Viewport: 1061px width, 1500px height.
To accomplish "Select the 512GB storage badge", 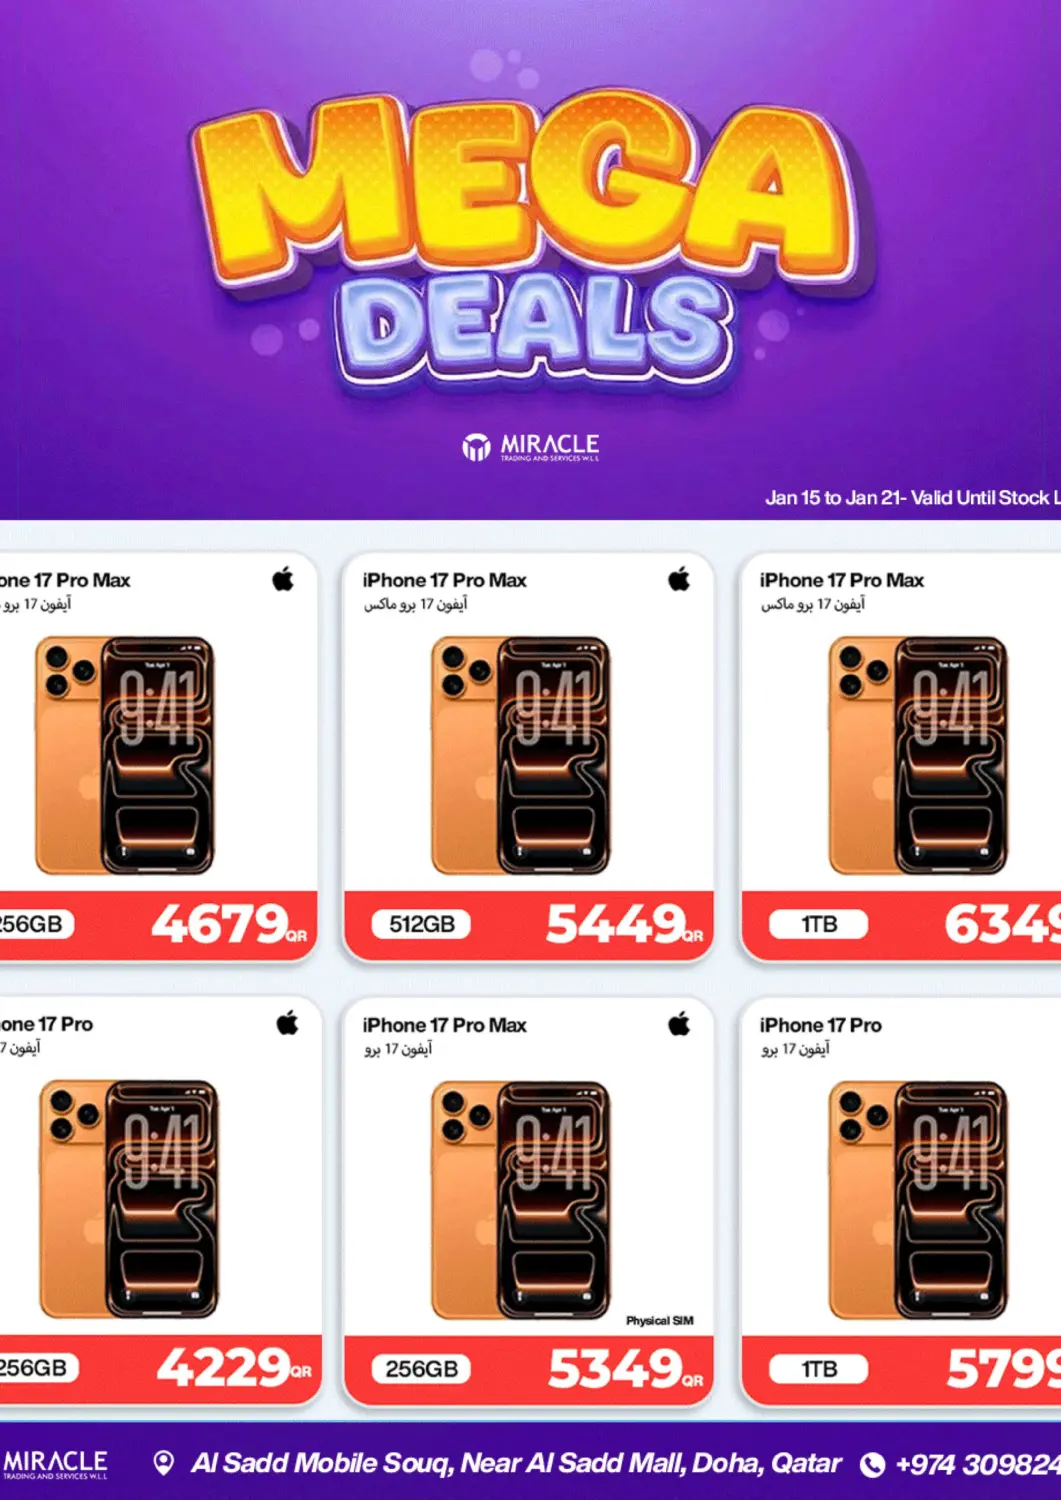I will pos(422,924).
